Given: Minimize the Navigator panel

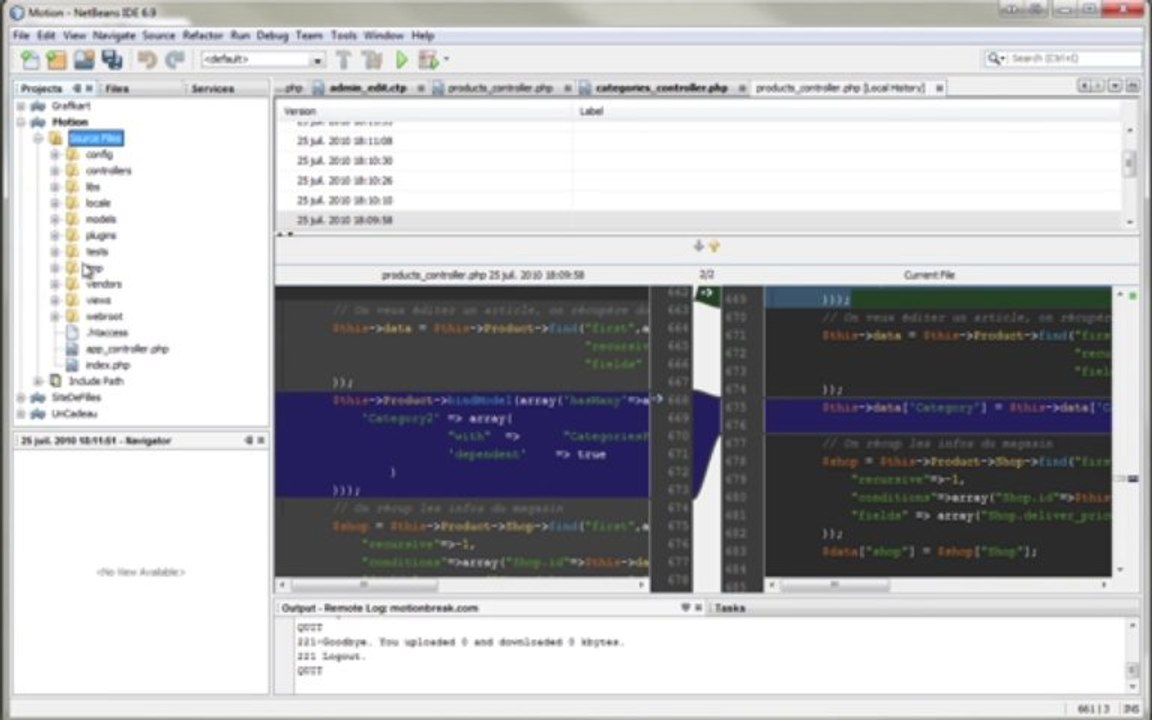Looking at the screenshot, I should pos(248,440).
